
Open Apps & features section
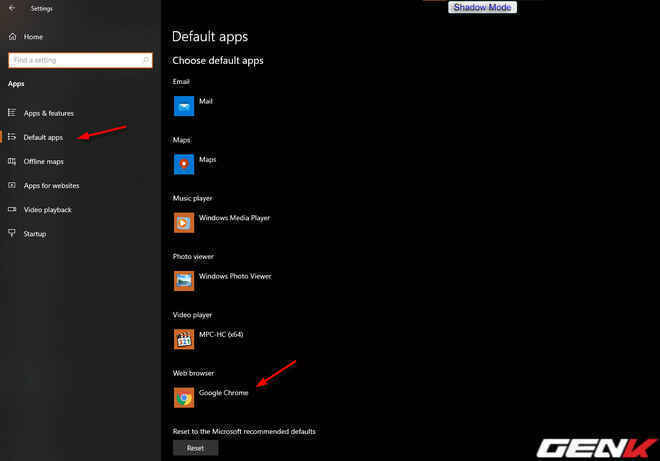pos(49,113)
